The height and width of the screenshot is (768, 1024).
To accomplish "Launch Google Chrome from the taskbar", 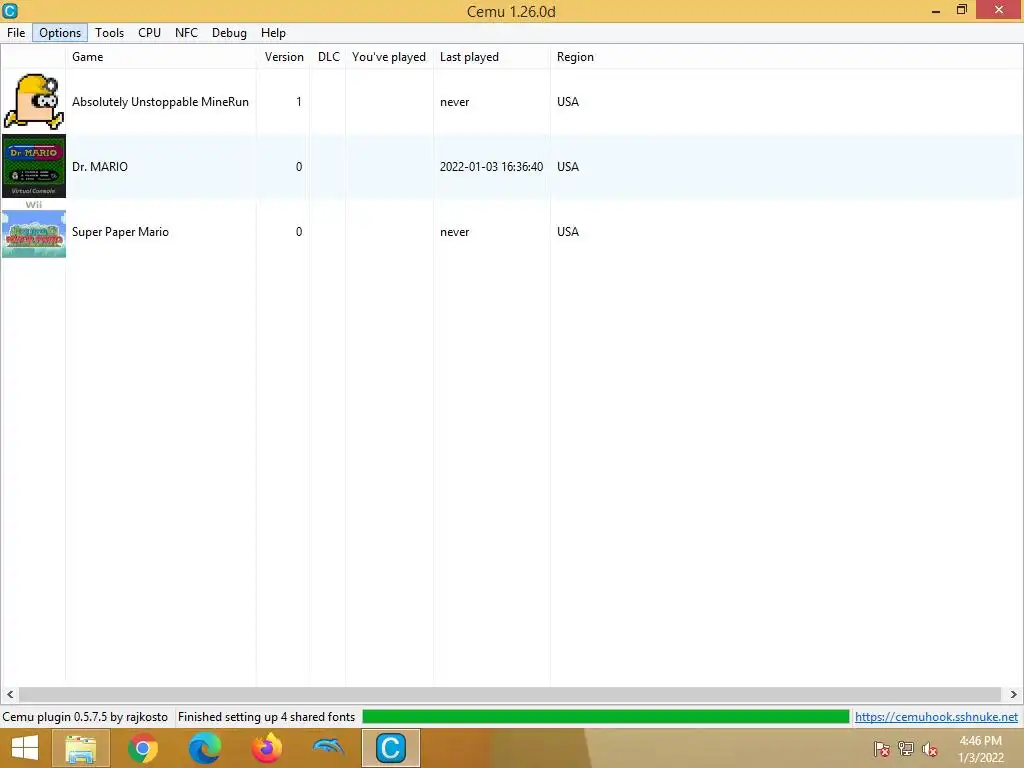I will coord(143,748).
